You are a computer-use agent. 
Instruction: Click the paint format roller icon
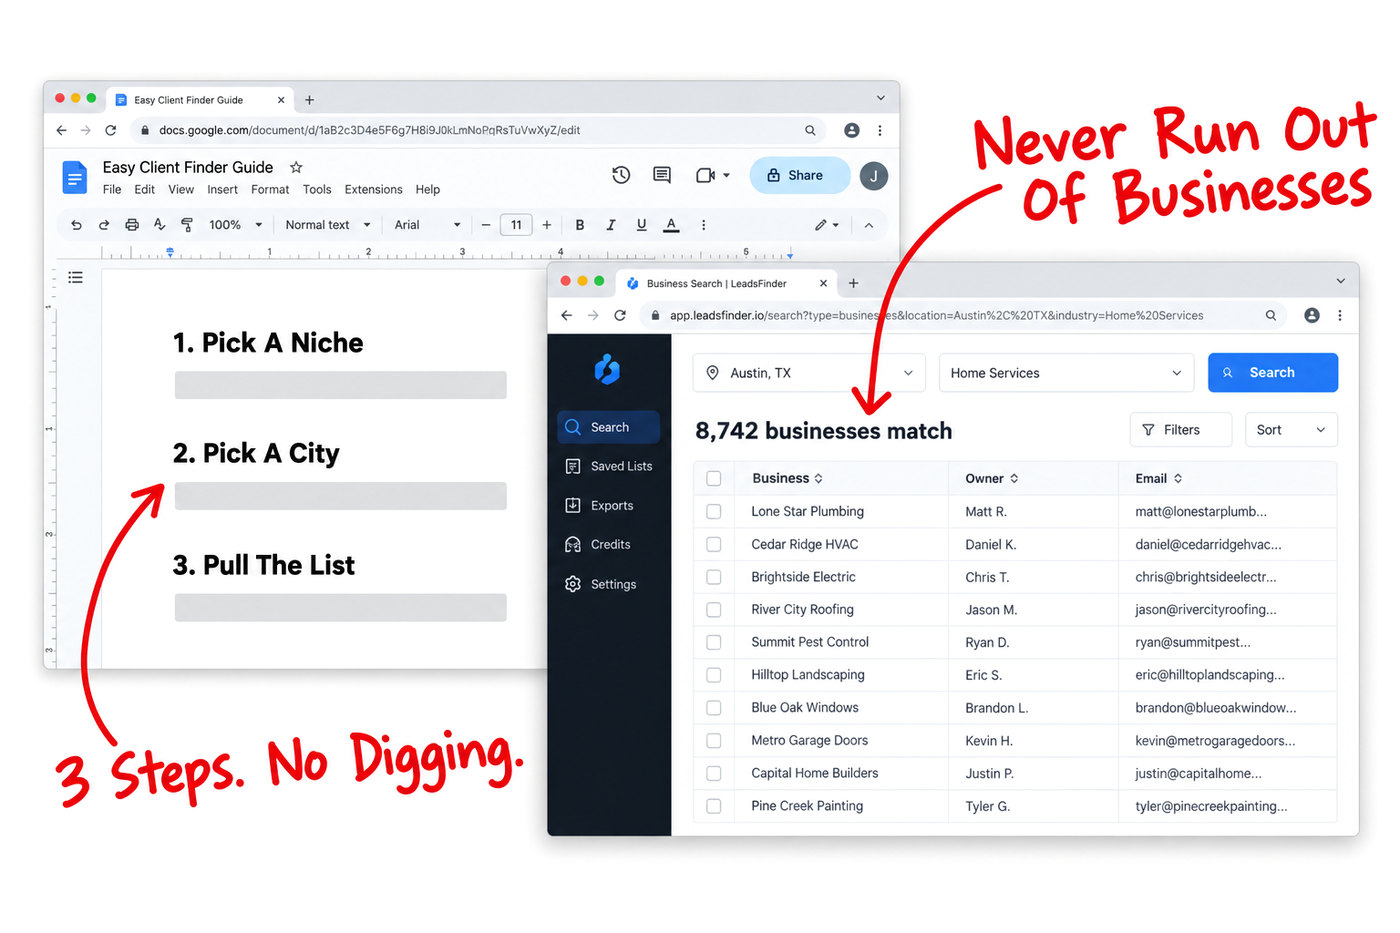click(x=187, y=225)
